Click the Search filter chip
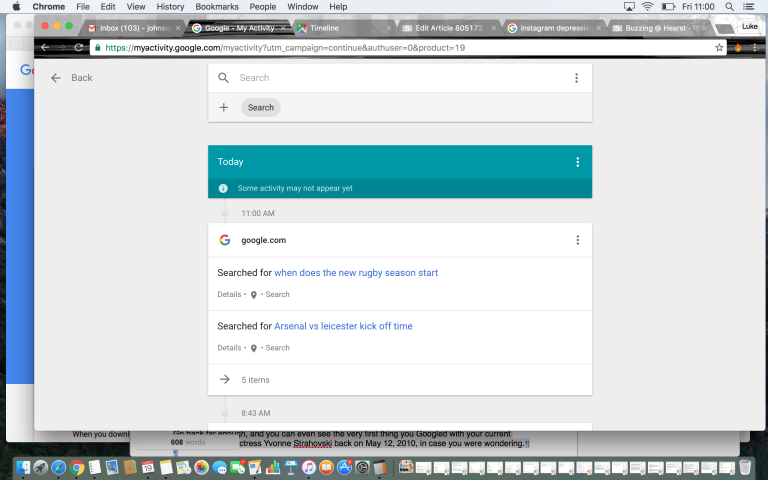This screenshot has width=768, height=480. [x=261, y=108]
